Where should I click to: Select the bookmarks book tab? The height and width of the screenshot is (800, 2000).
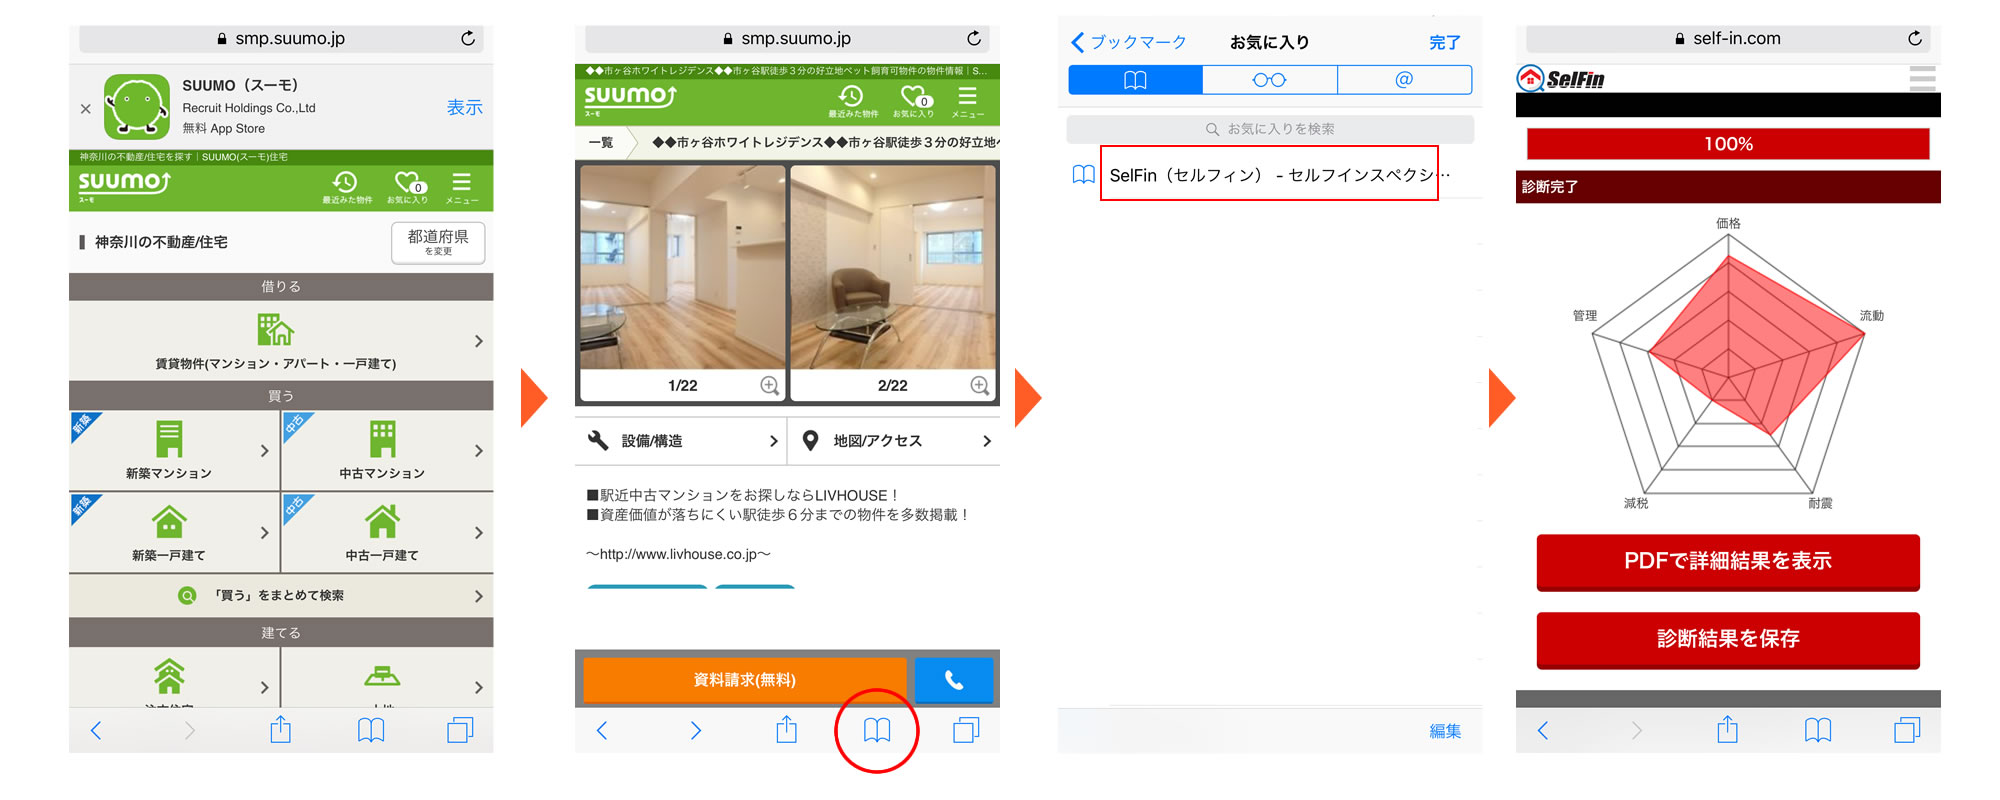click(x=1136, y=80)
